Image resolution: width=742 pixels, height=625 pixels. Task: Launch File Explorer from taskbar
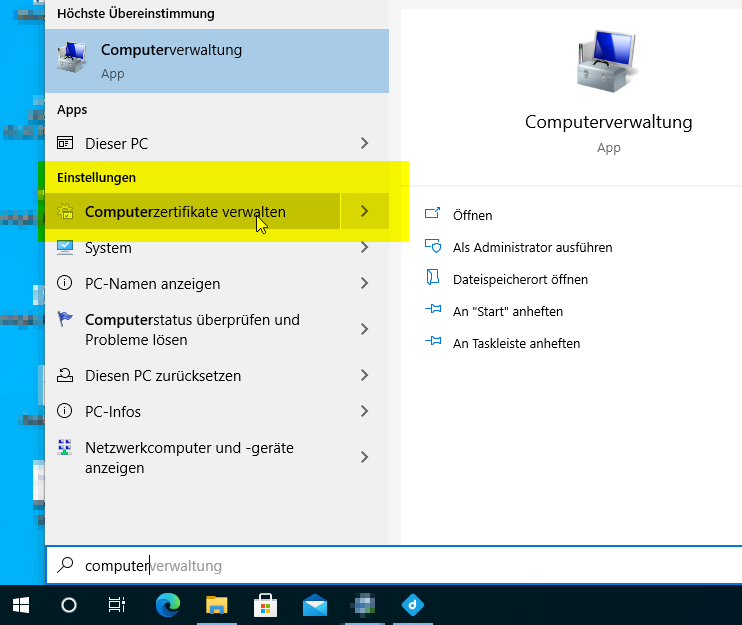[x=217, y=605]
